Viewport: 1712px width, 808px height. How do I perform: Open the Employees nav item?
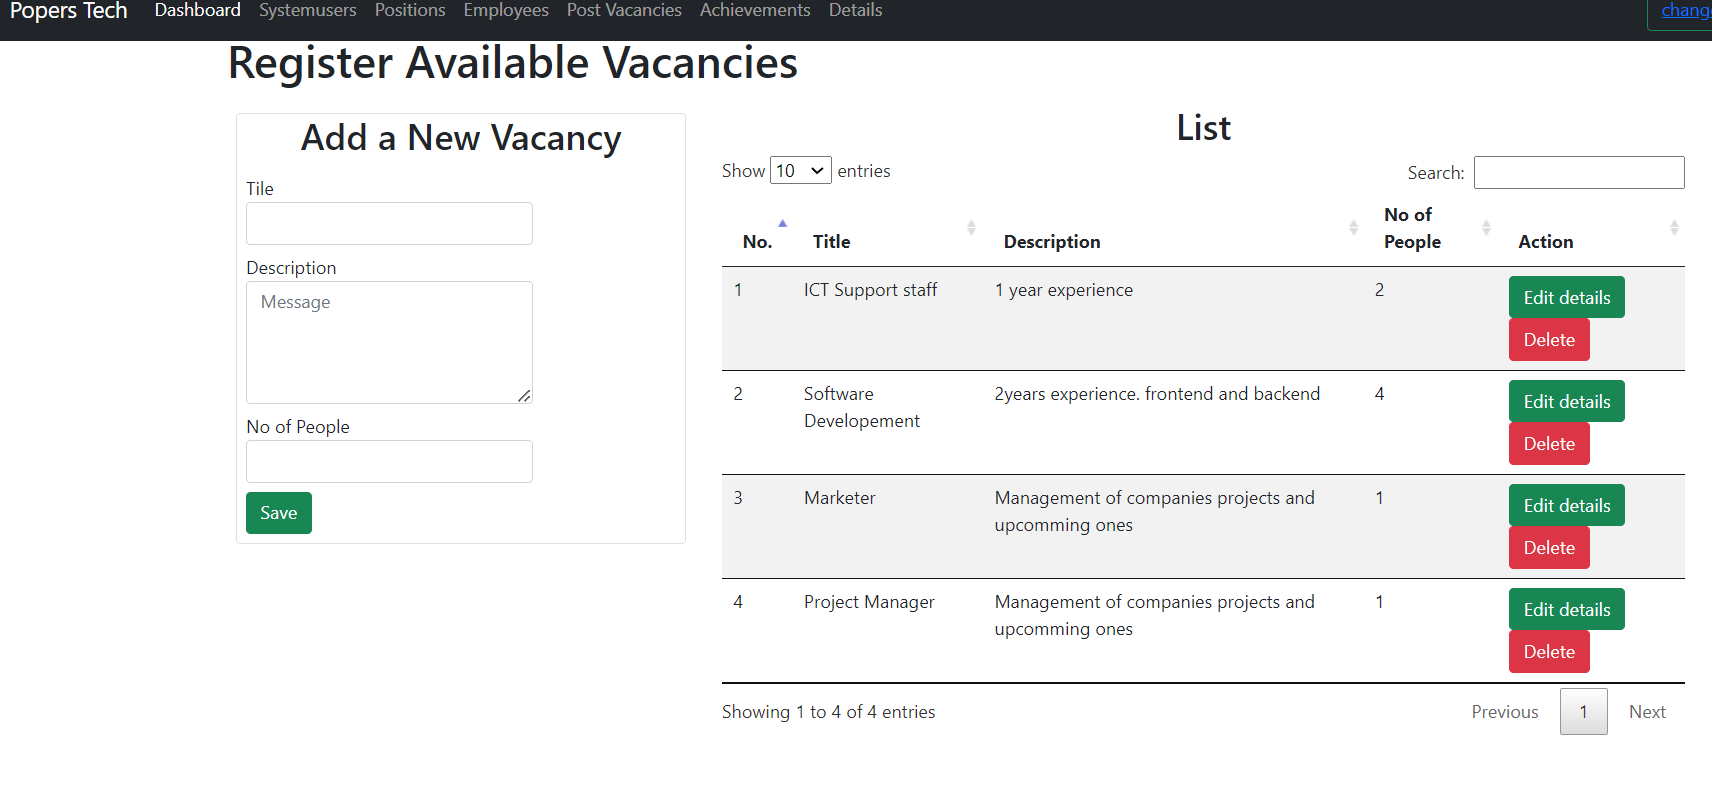506,10
